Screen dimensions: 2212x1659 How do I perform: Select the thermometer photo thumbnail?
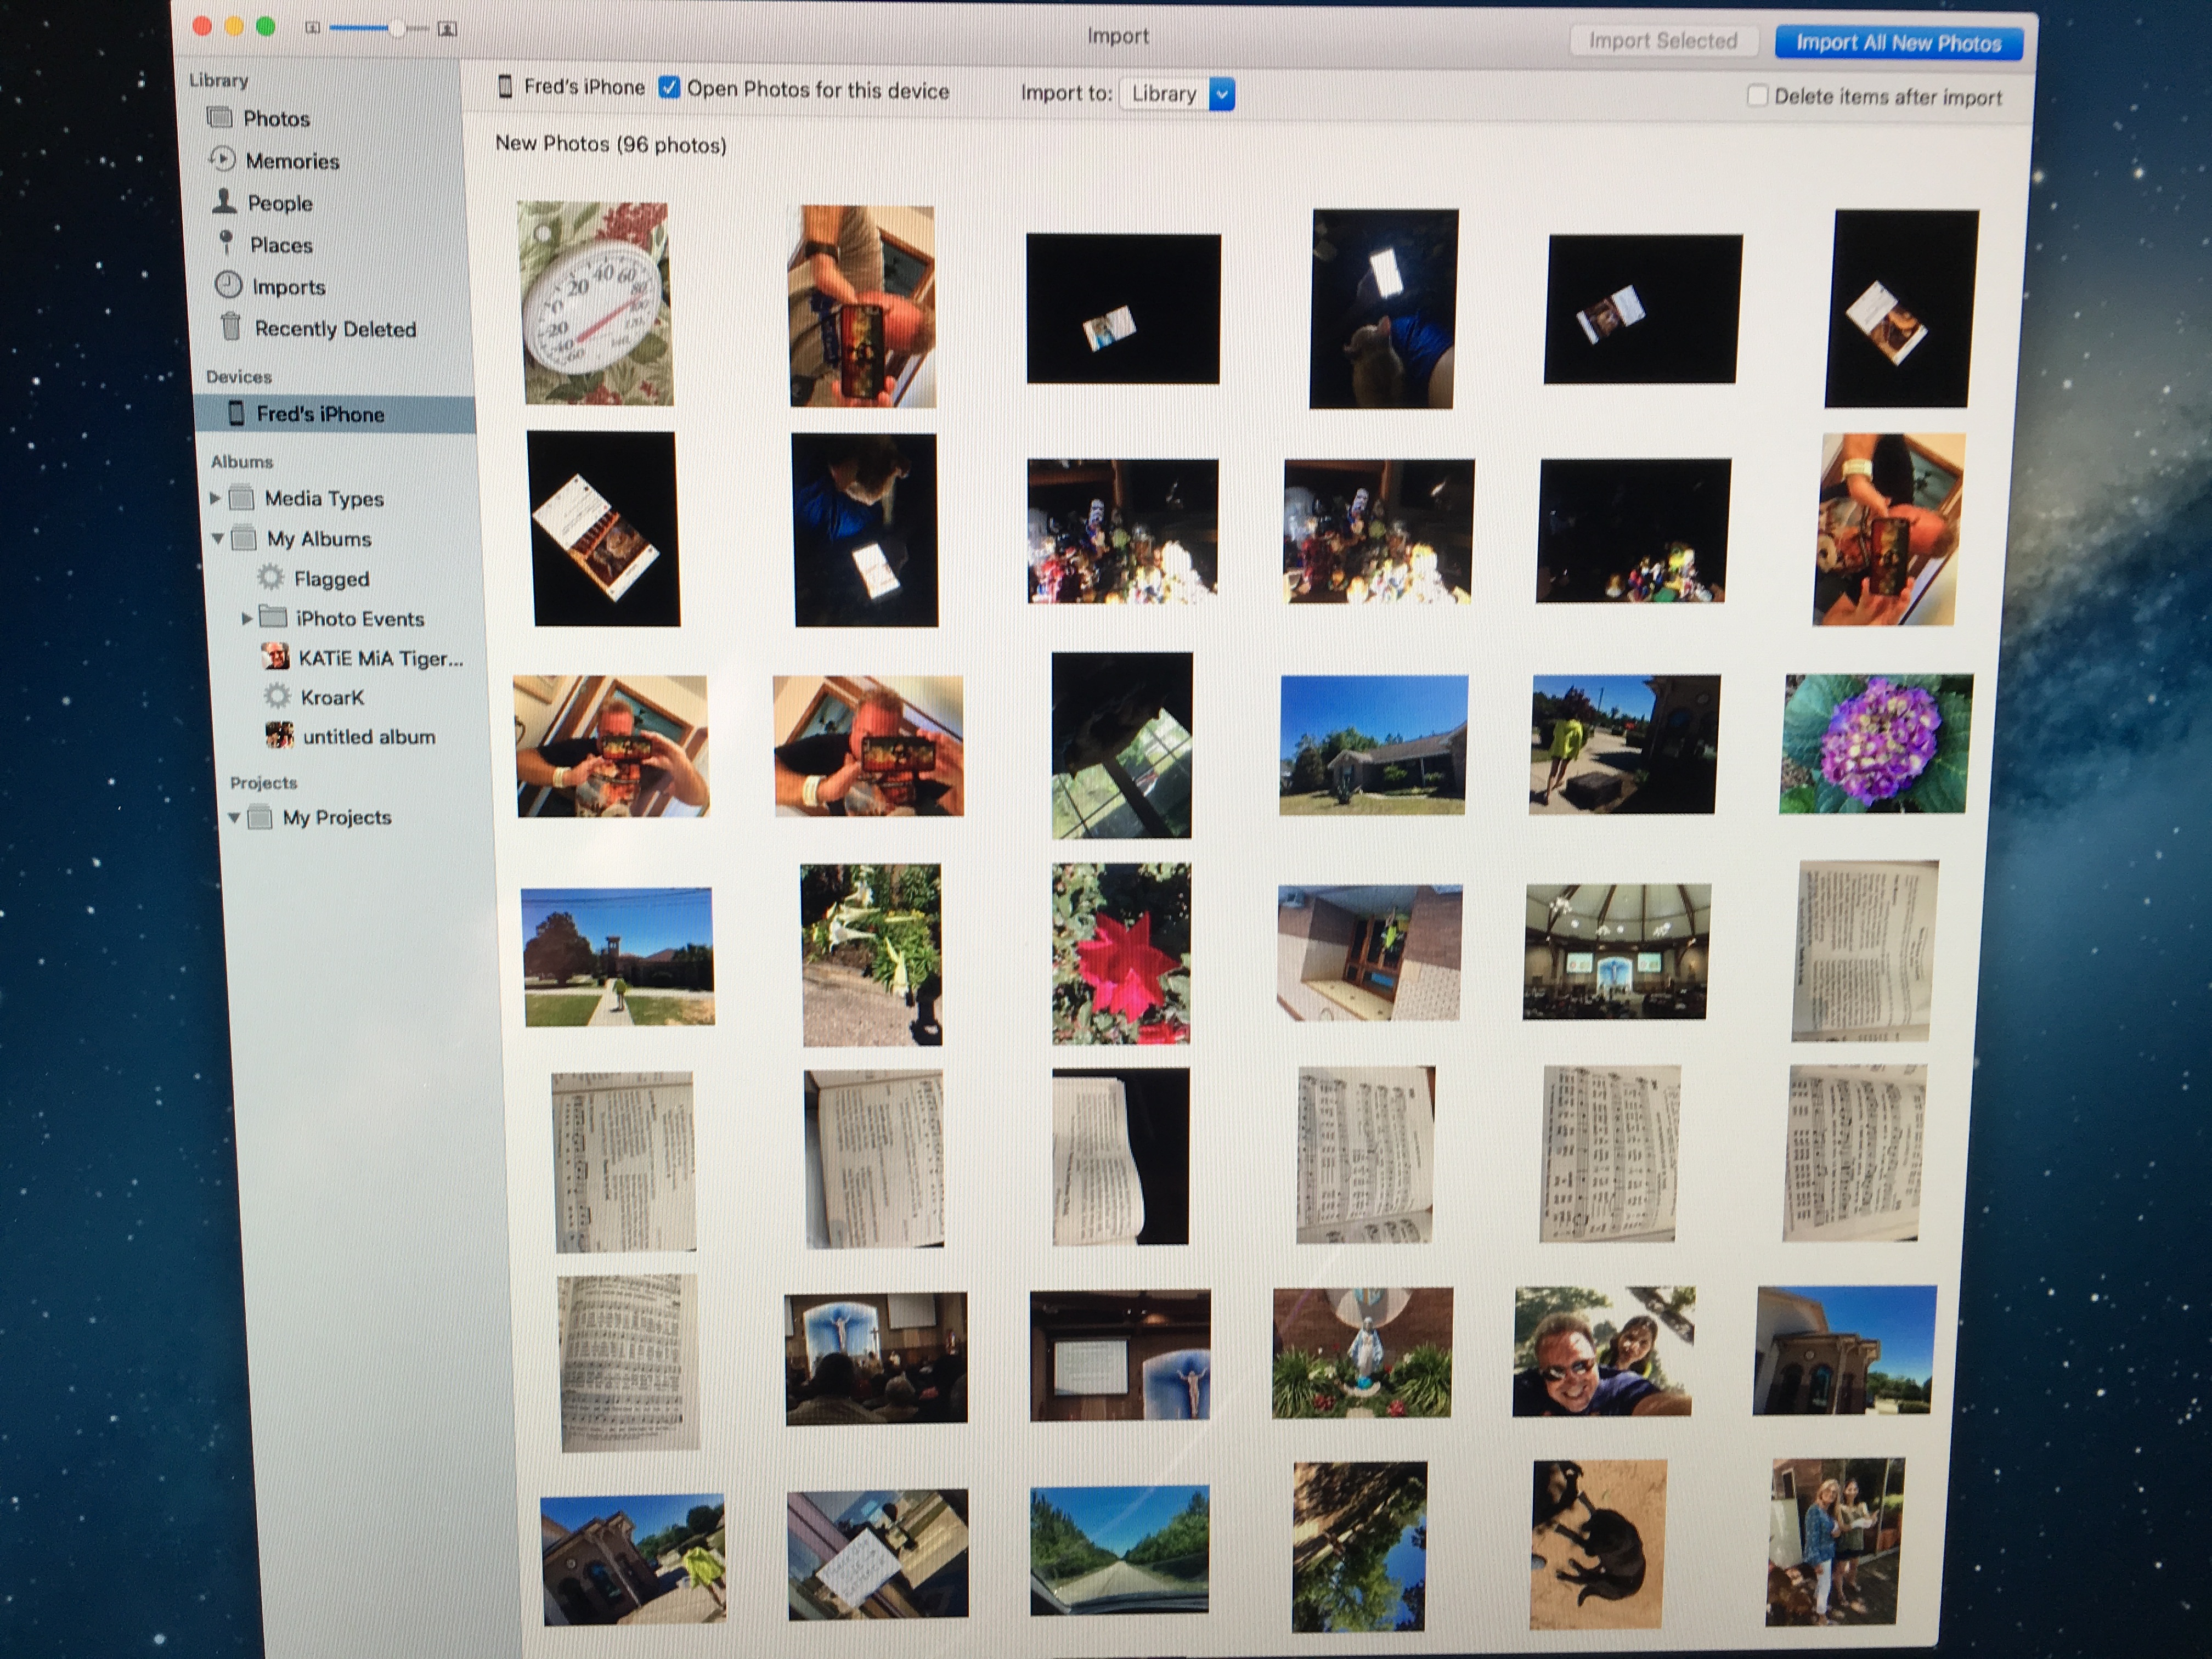(x=596, y=304)
